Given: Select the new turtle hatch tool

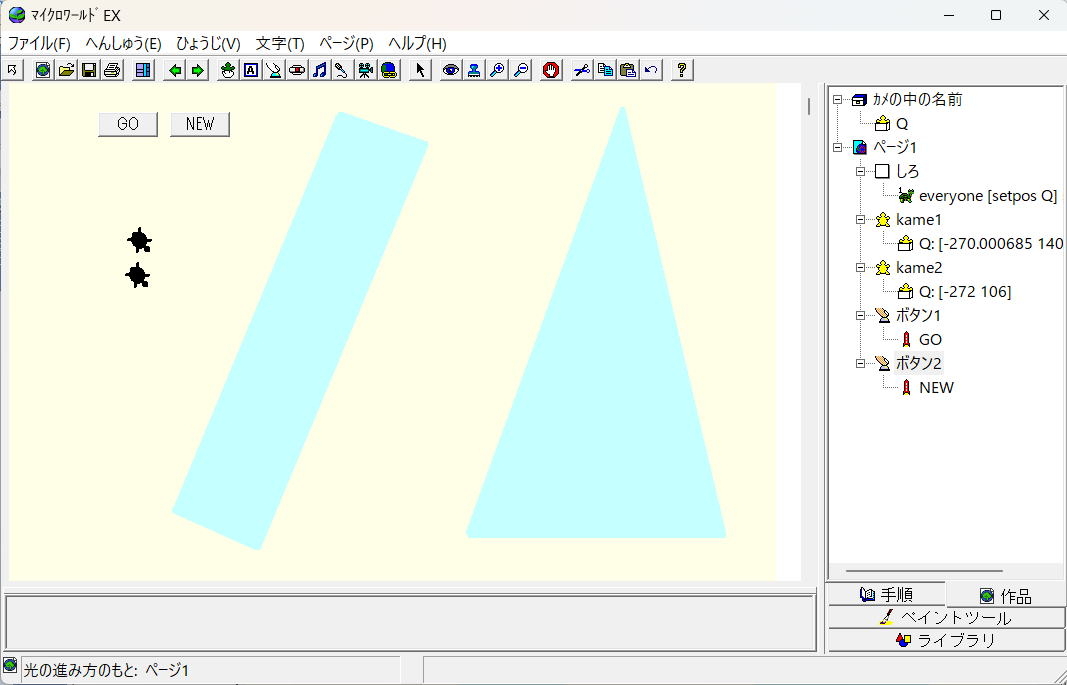Looking at the screenshot, I should click(x=228, y=69).
